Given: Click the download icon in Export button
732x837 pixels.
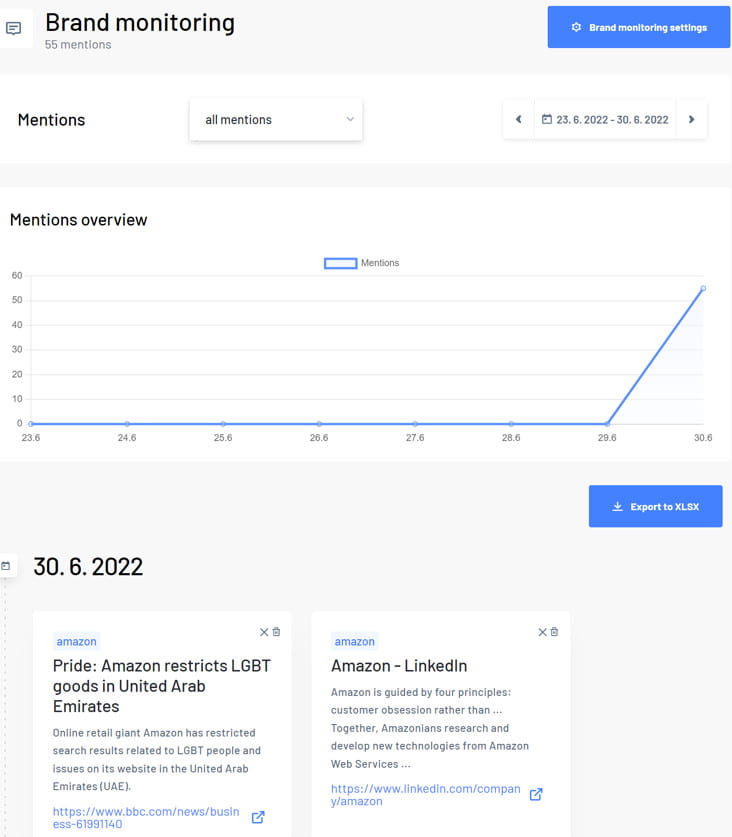Looking at the screenshot, I should point(617,506).
